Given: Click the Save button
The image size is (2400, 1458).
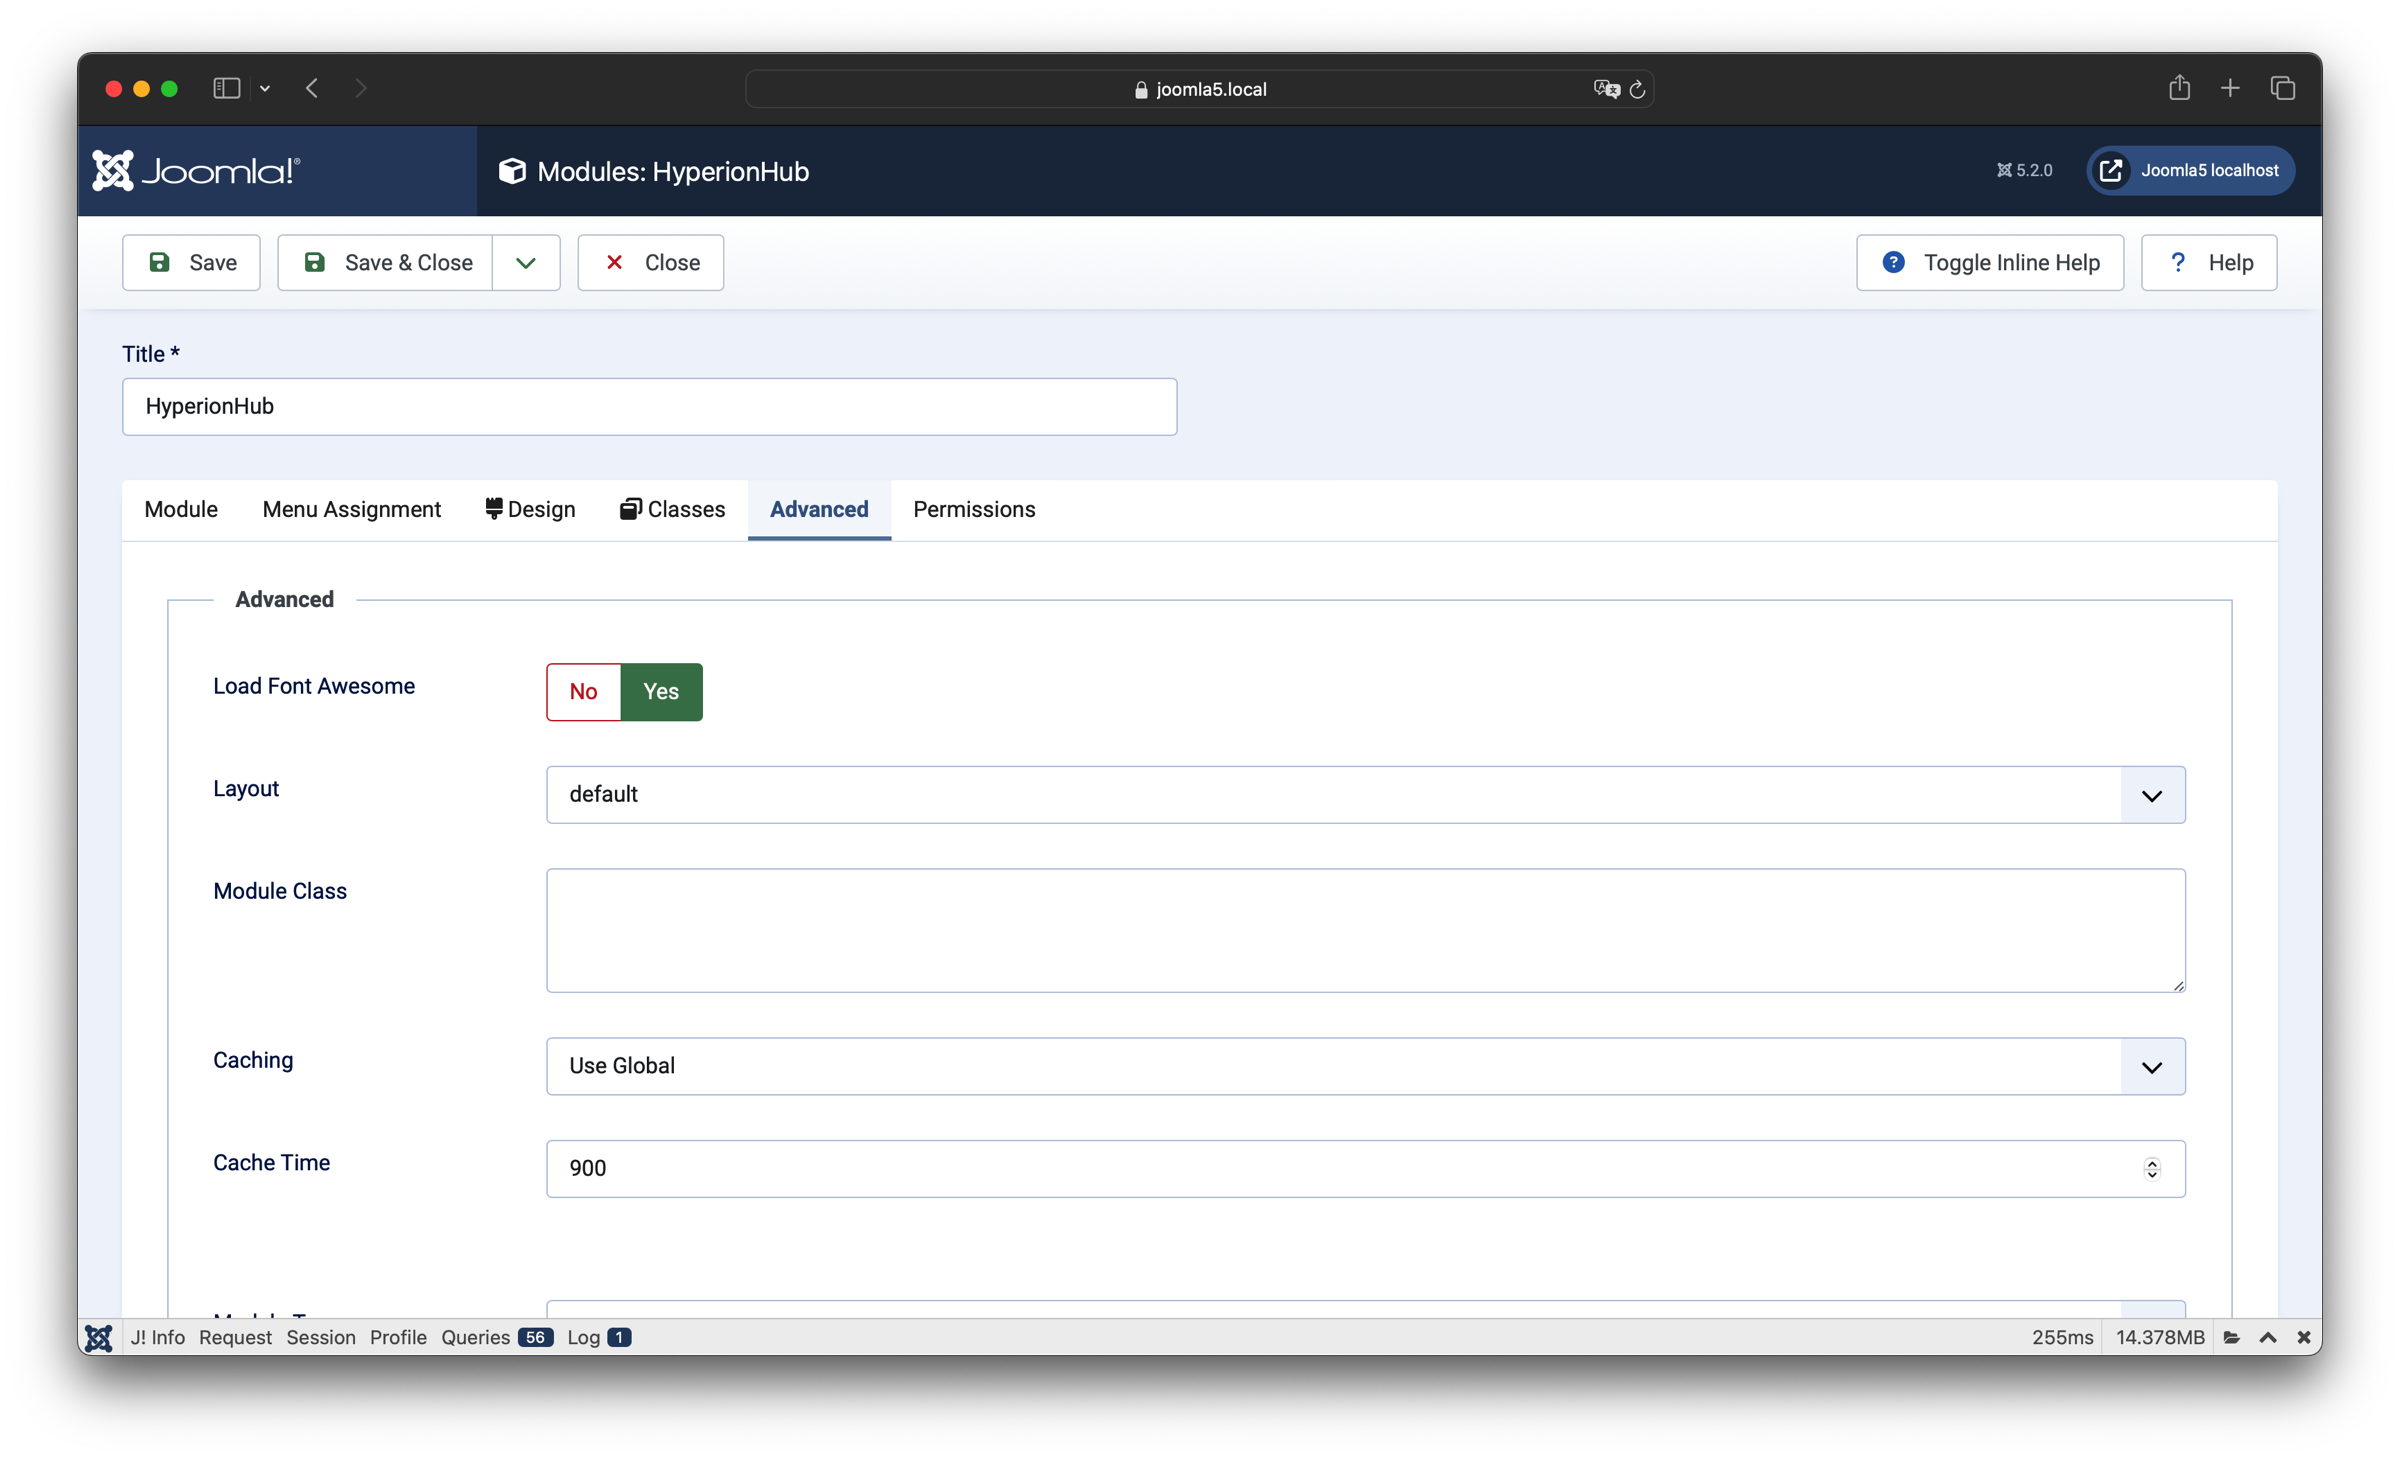Looking at the screenshot, I should click(191, 263).
